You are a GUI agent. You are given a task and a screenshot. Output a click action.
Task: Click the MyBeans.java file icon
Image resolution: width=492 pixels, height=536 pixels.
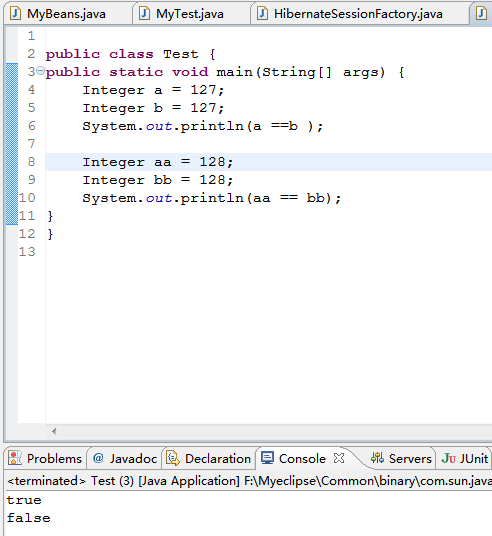15,13
